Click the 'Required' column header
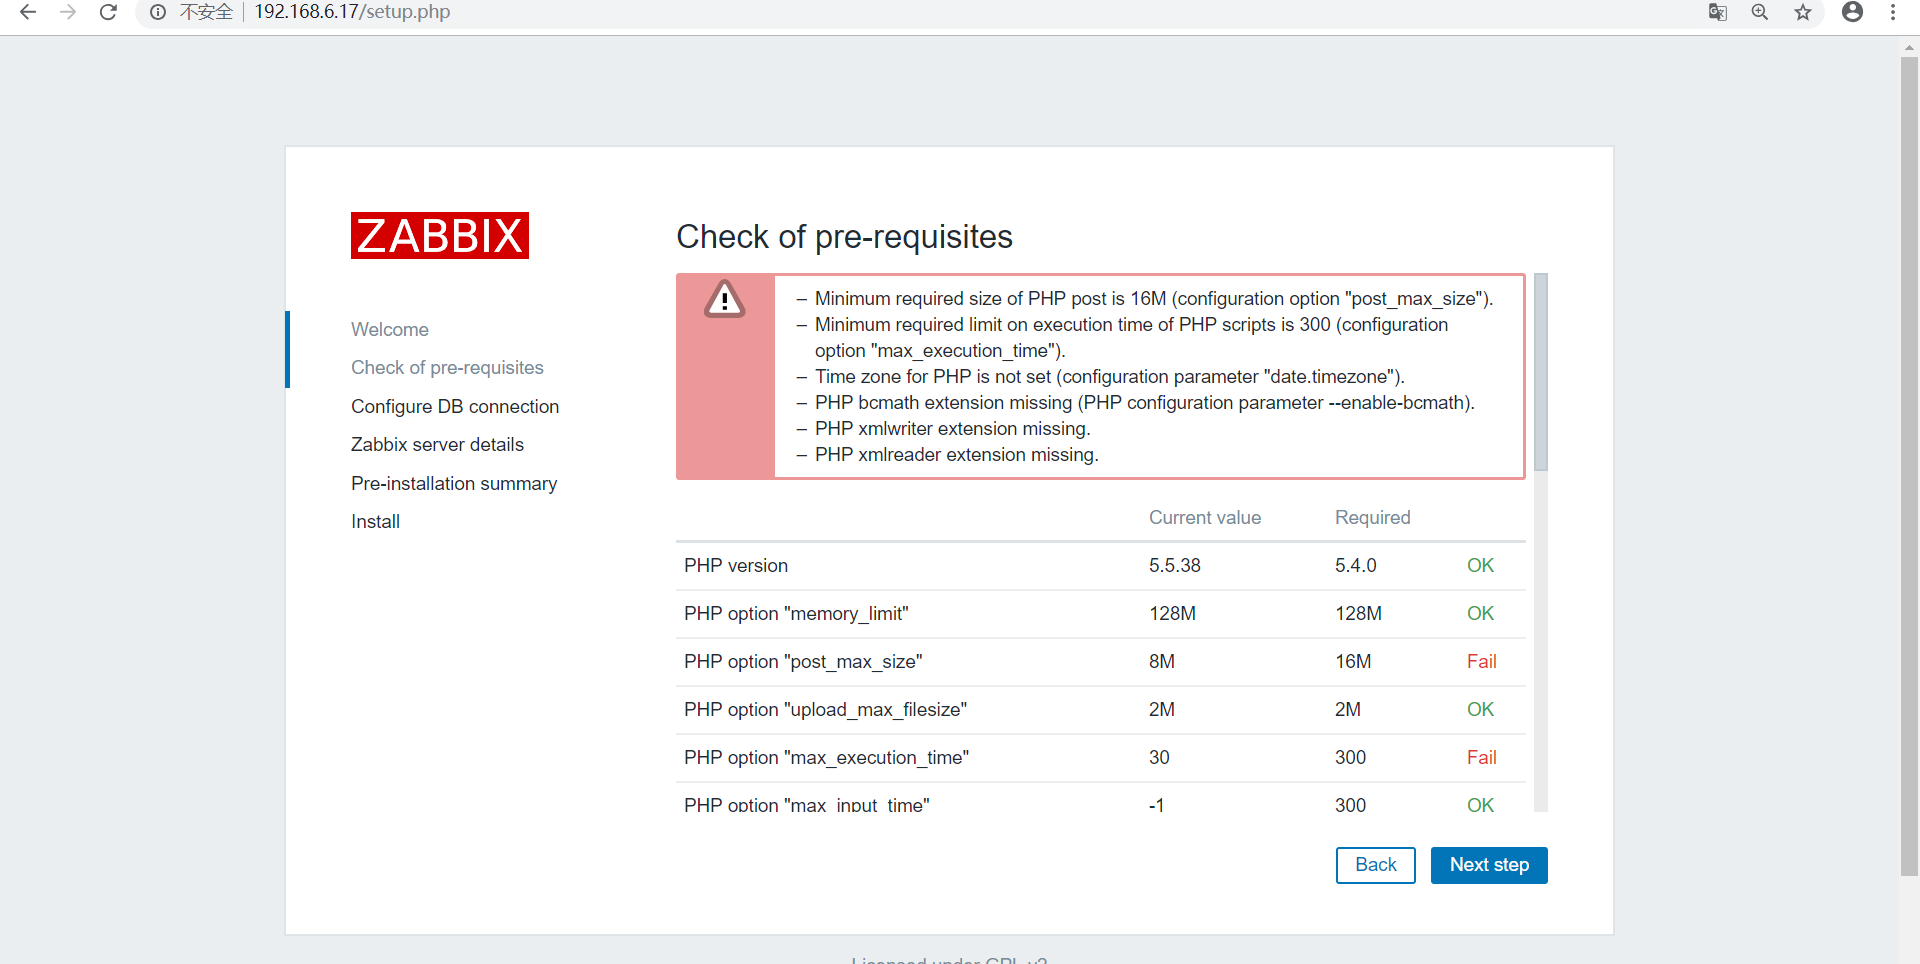1920x964 pixels. (1373, 518)
